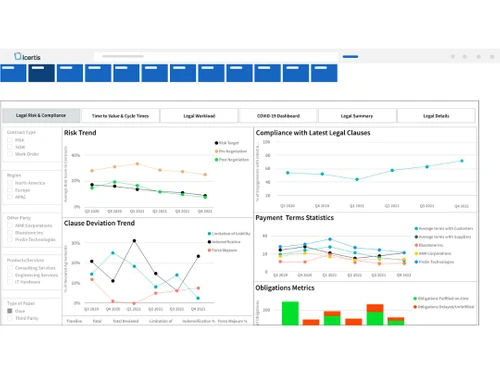Click the Clause Deviation Trend title
This screenshot has width=500, height=375.
click(x=99, y=223)
